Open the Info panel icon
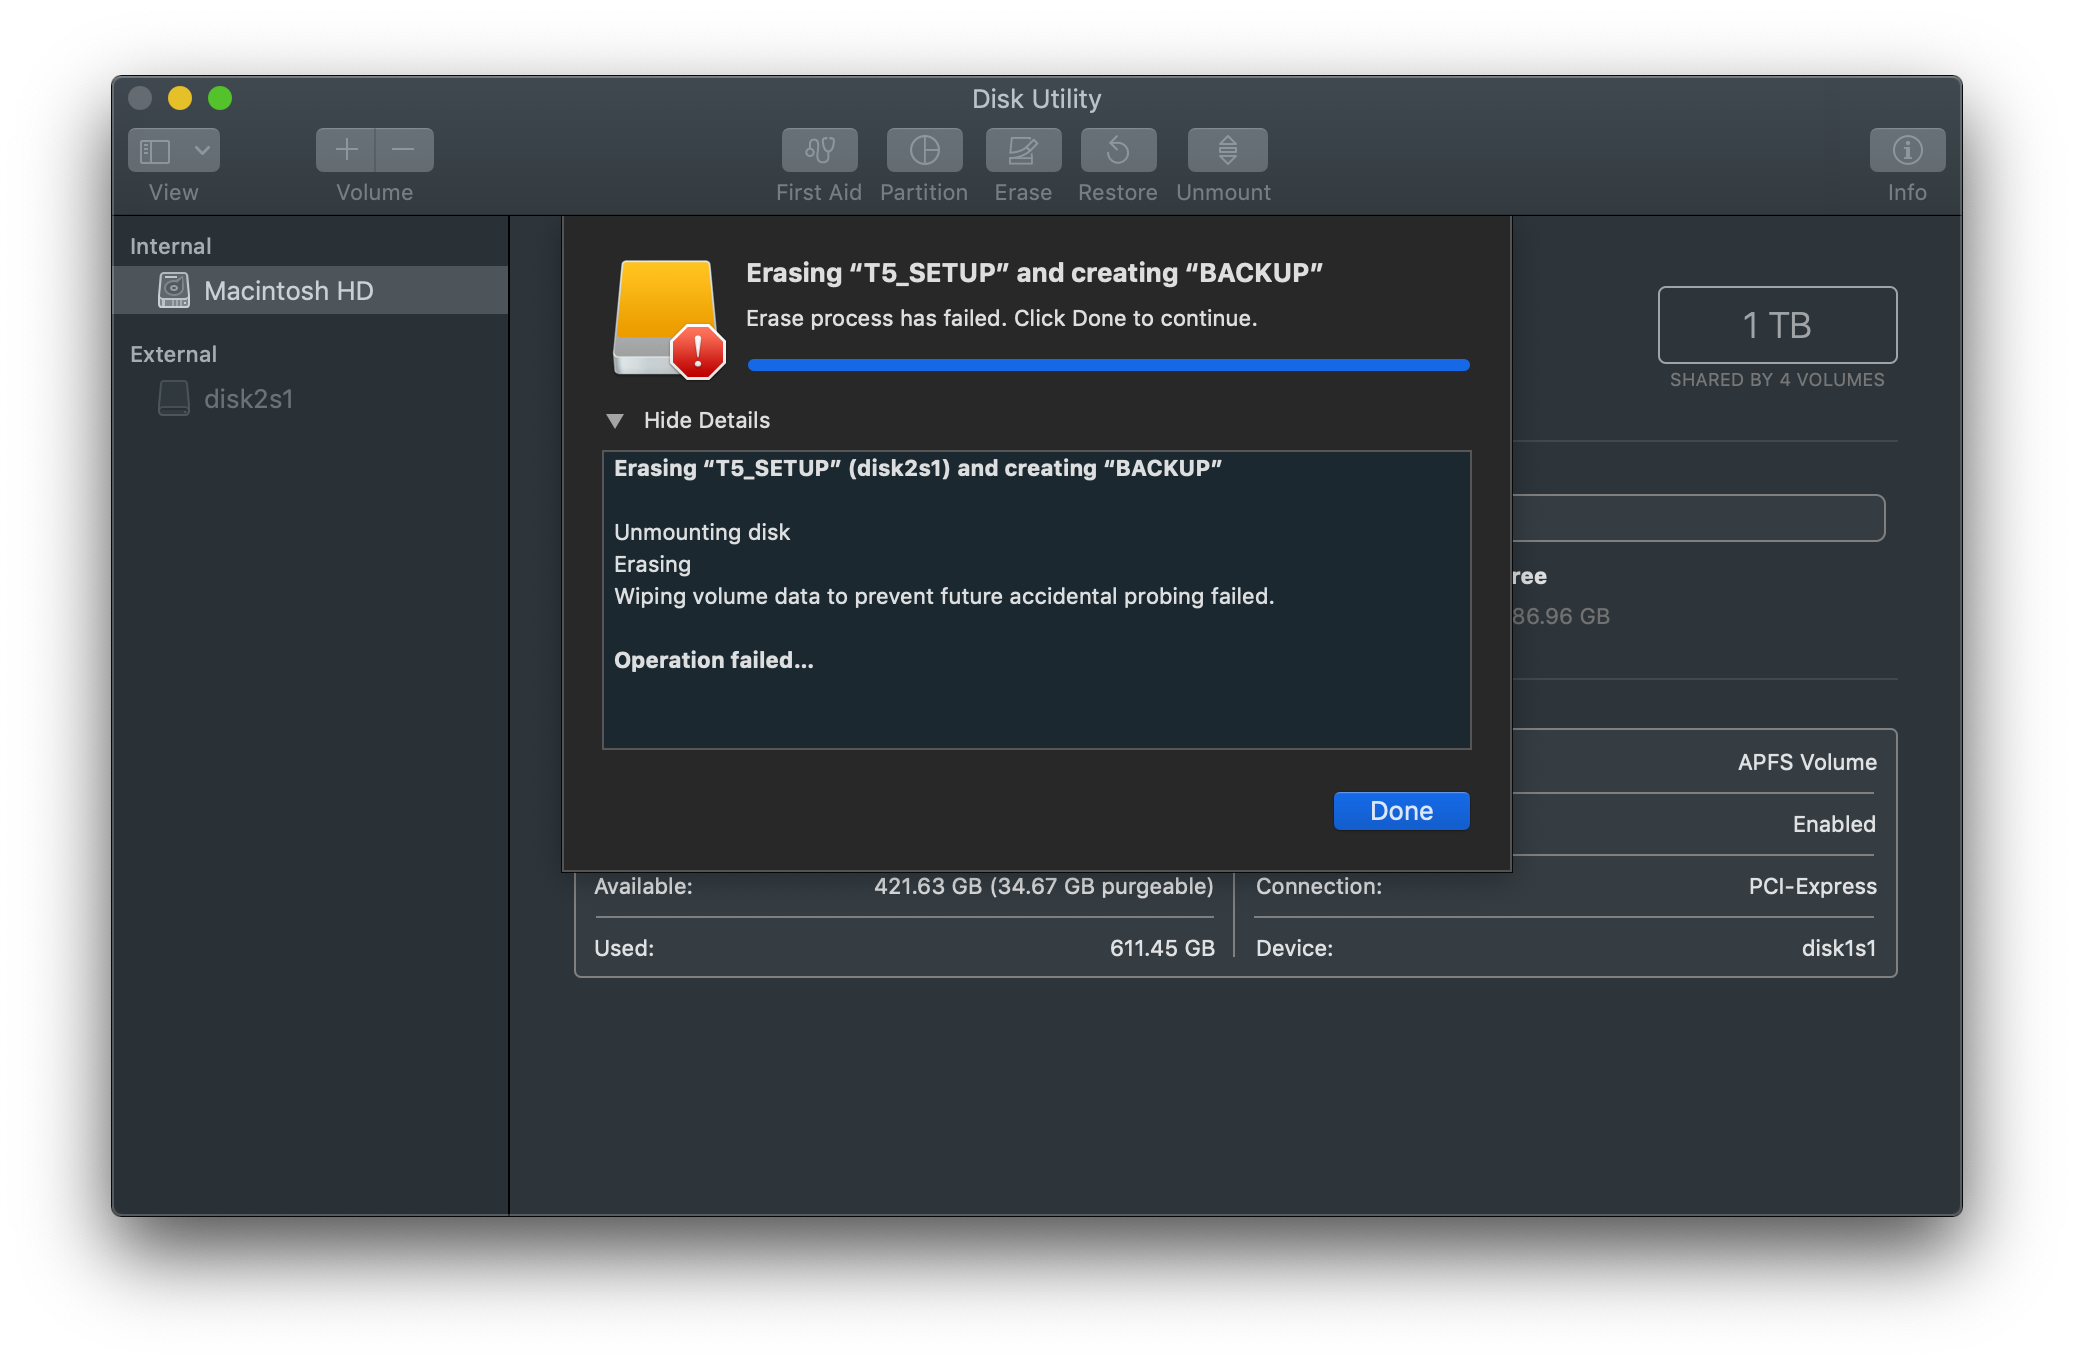 (1907, 150)
